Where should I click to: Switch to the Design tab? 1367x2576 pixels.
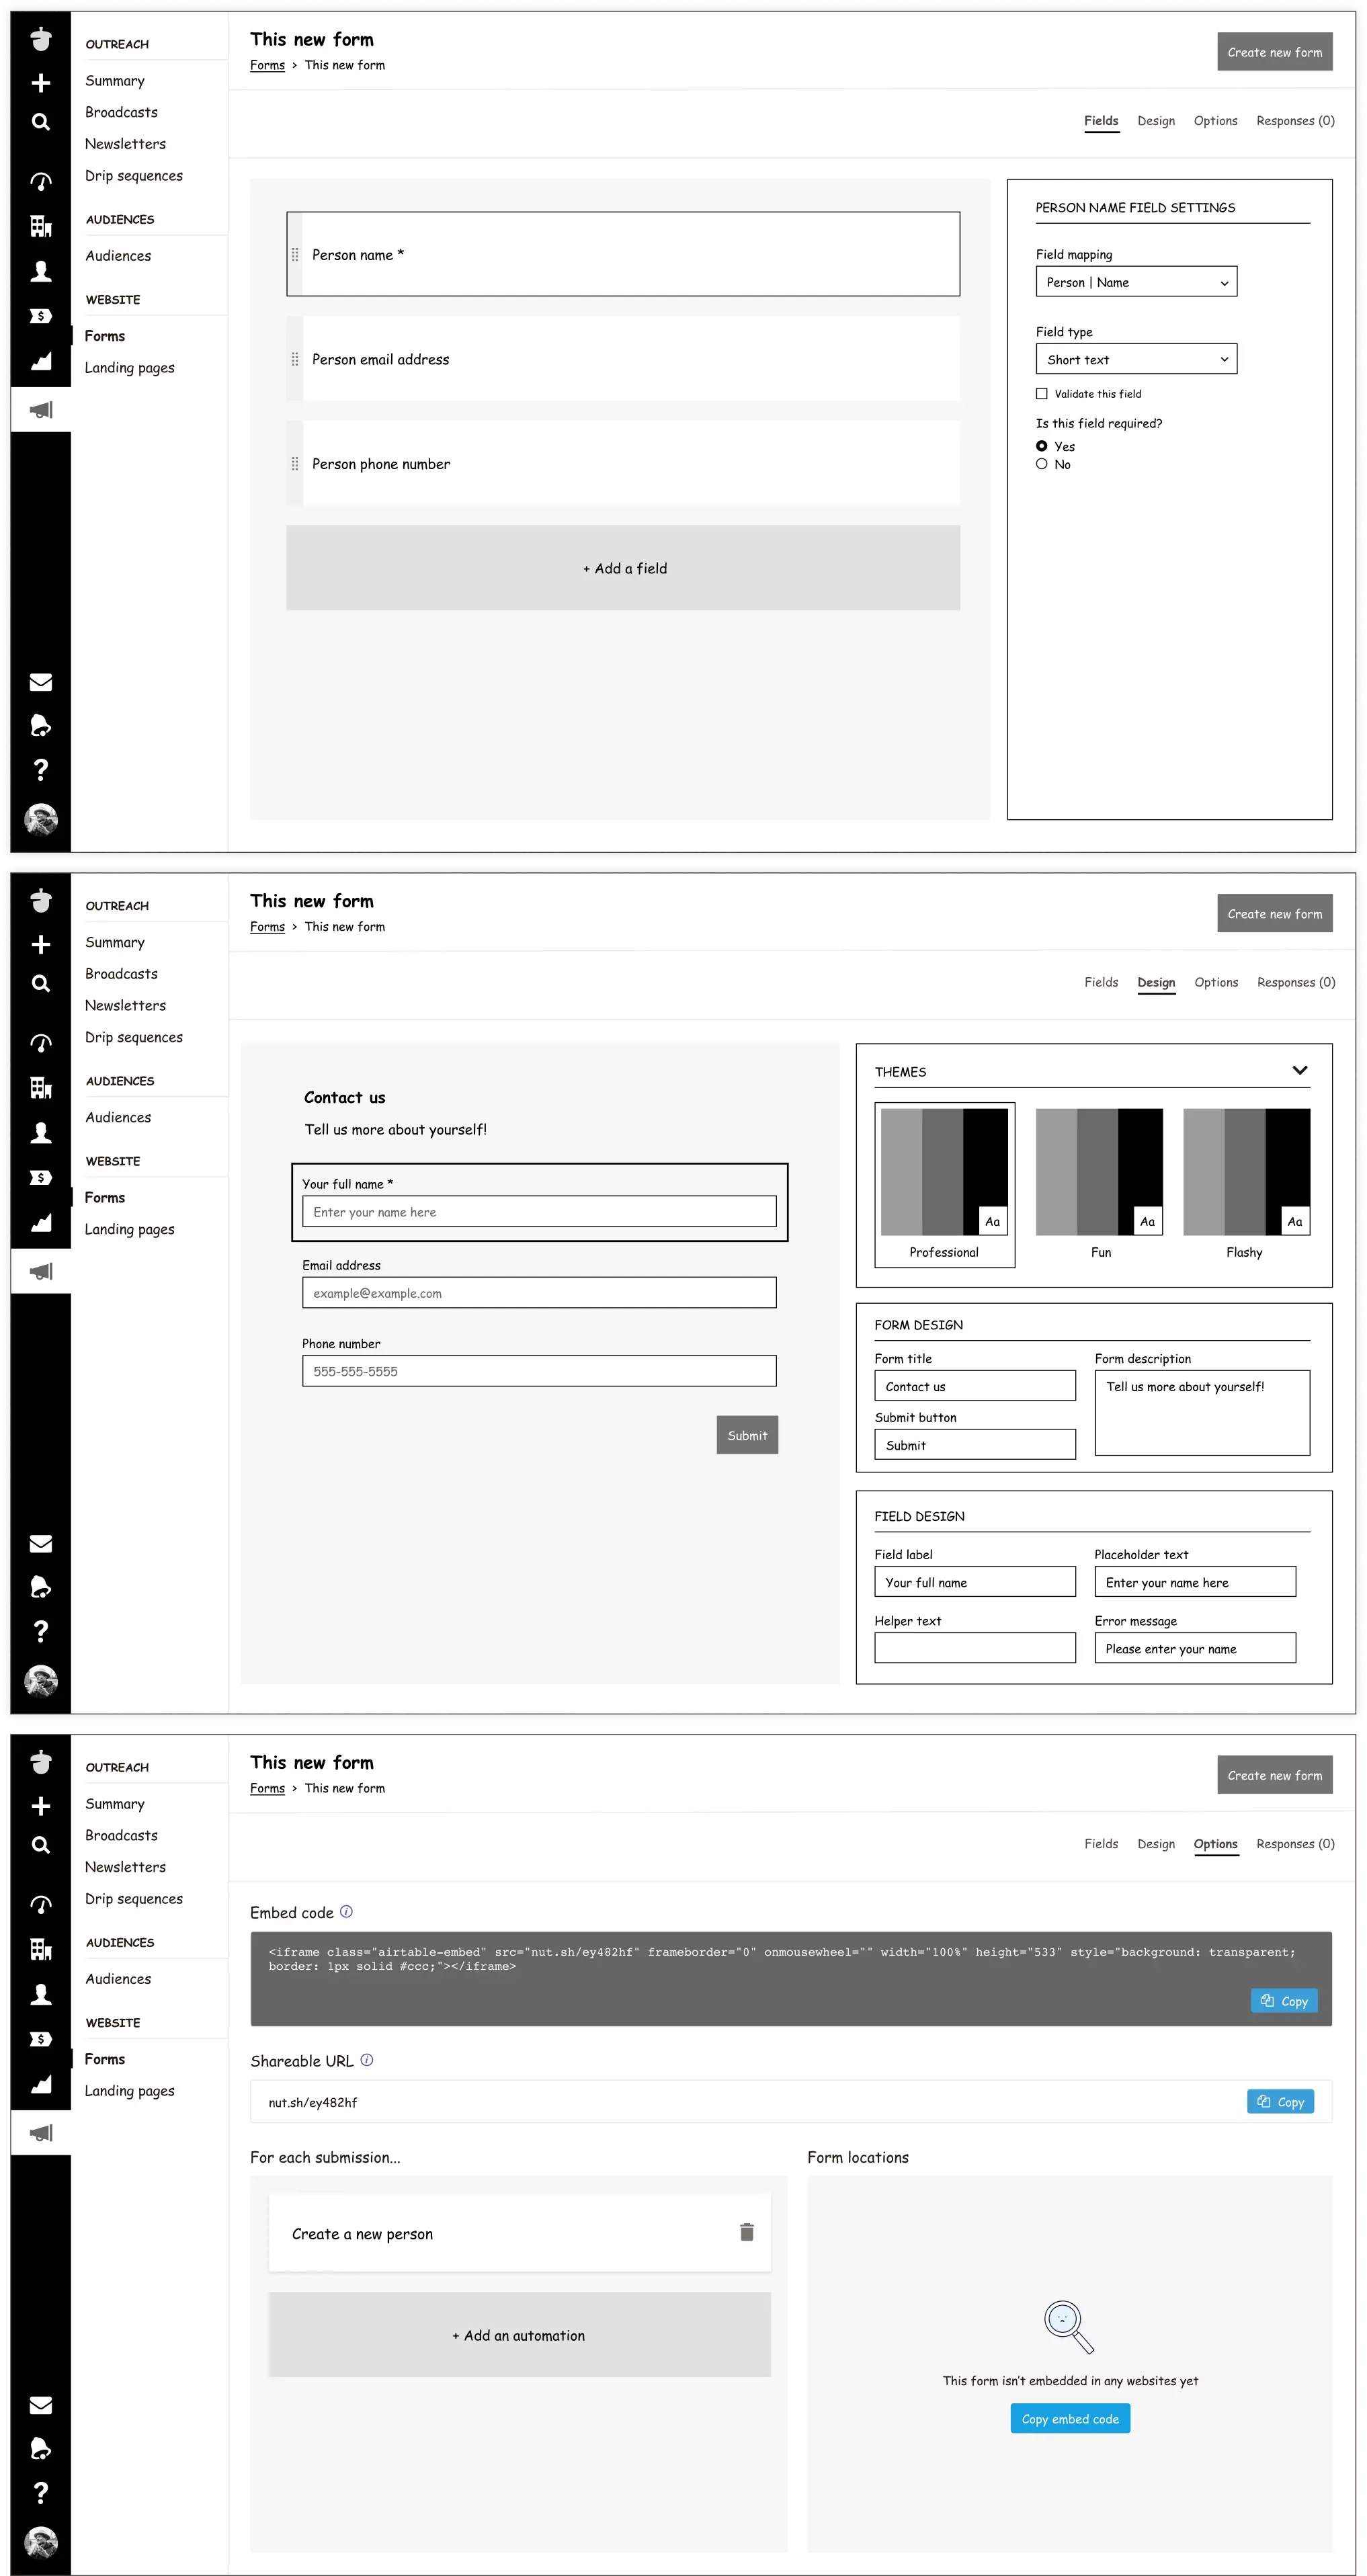click(x=1156, y=119)
